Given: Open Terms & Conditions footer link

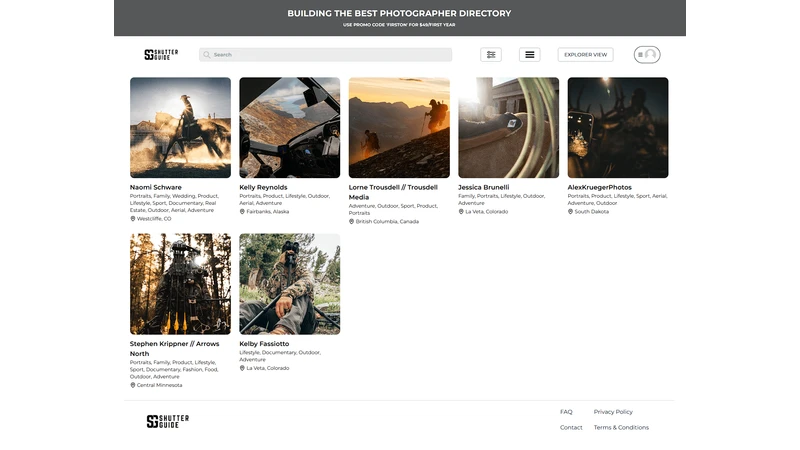Looking at the screenshot, I should 621,427.
